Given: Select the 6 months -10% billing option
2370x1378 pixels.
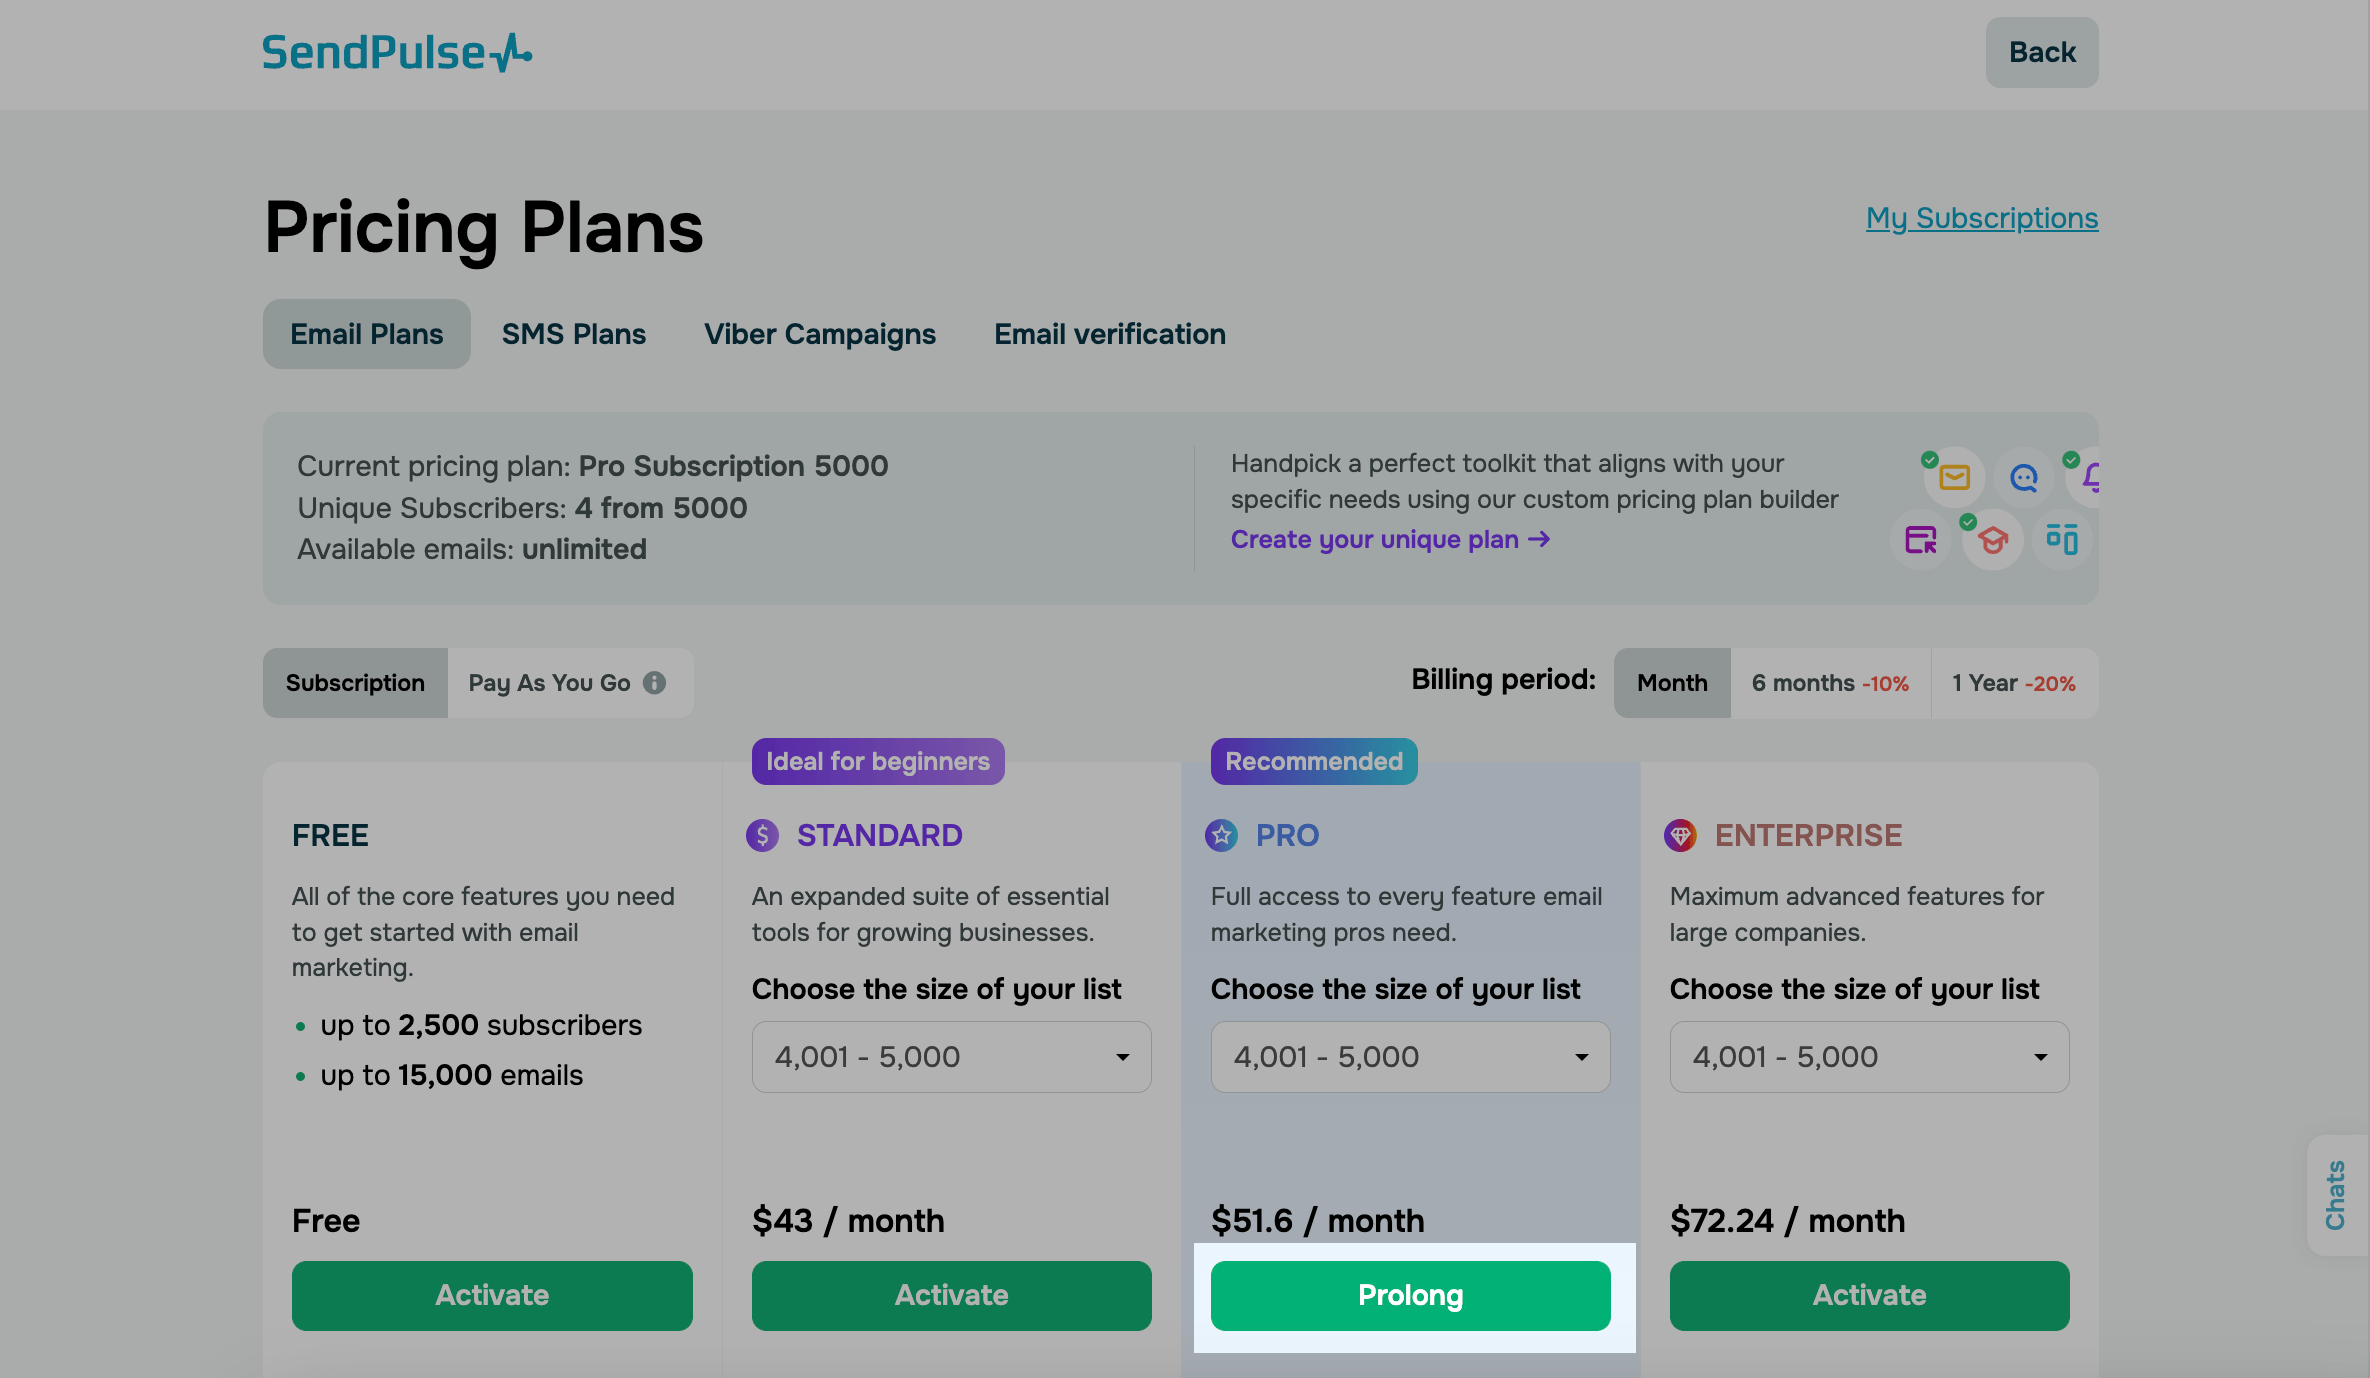Looking at the screenshot, I should 1829,683.
